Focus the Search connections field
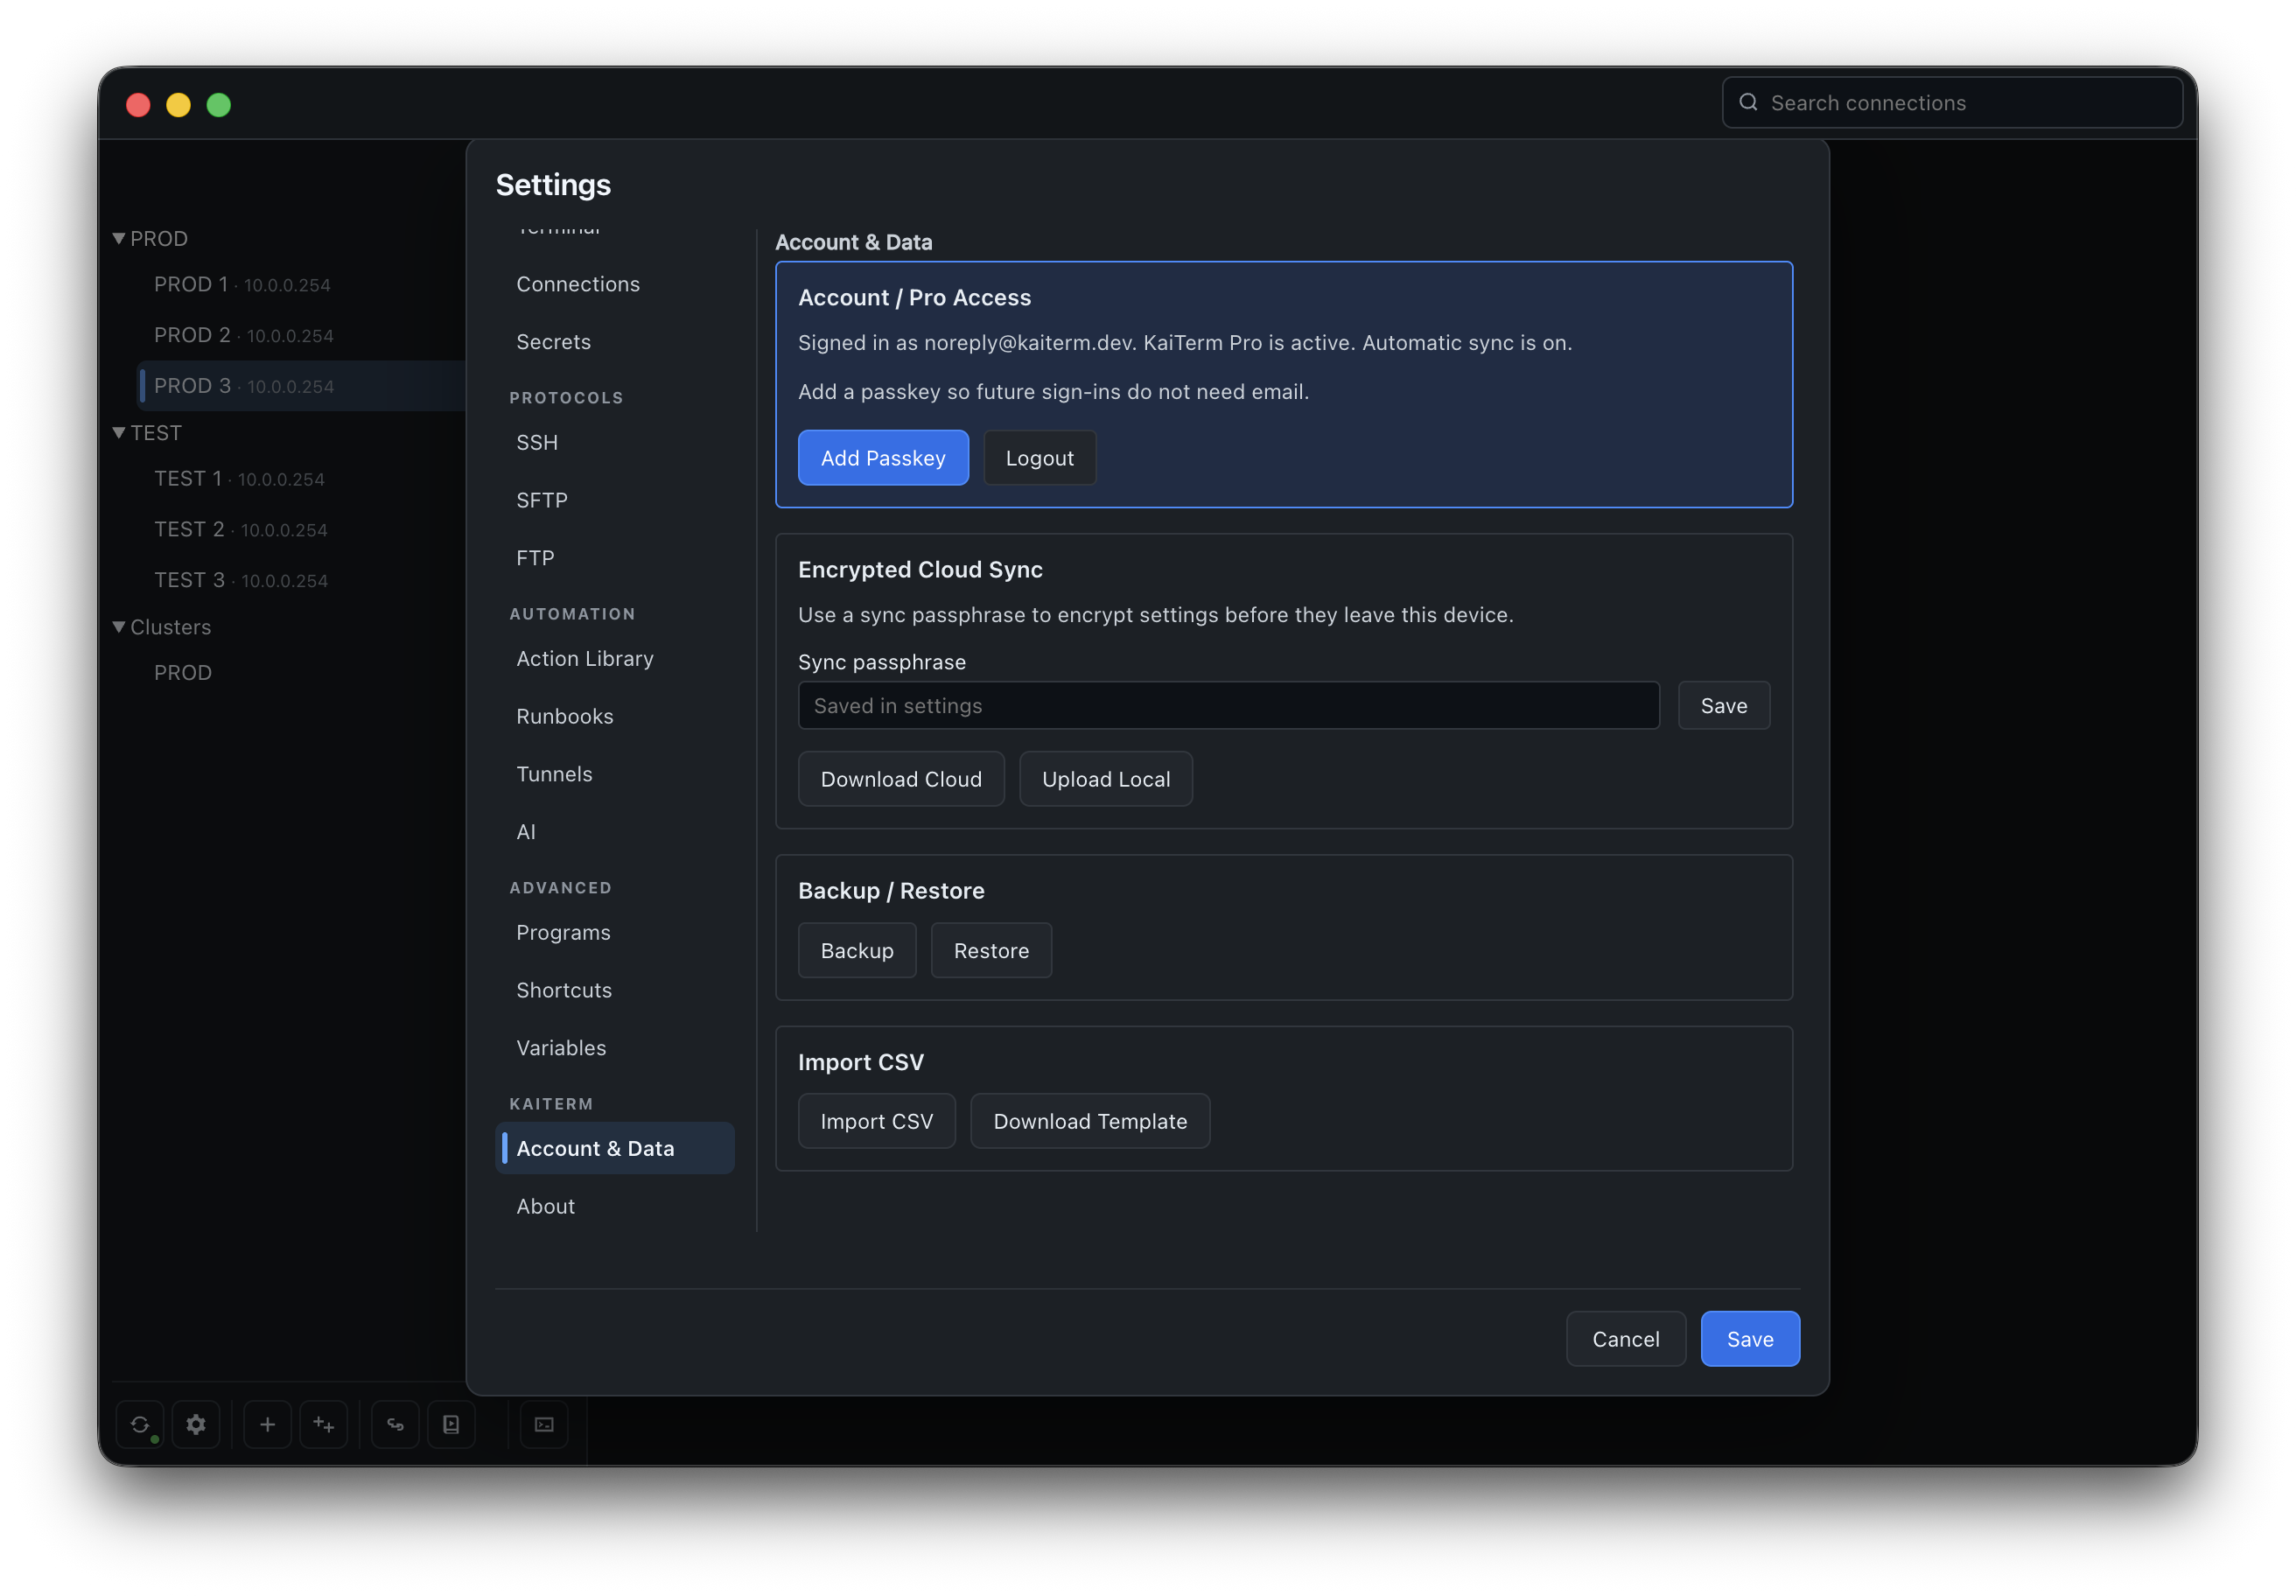The width and height of the screenshot is (2296, 1596). [x=1951, y=102]
